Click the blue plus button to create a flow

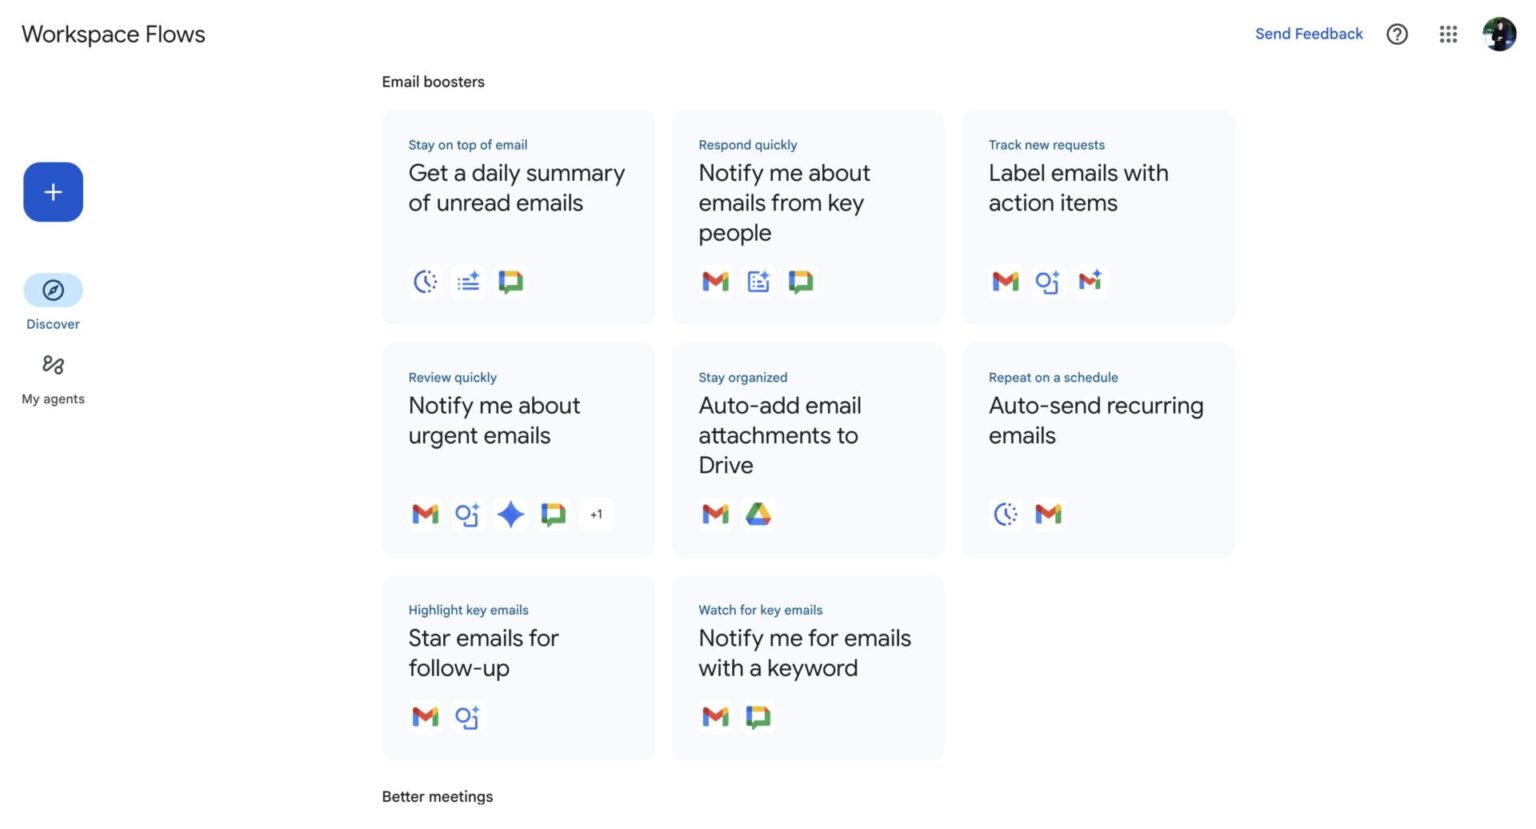53,191
